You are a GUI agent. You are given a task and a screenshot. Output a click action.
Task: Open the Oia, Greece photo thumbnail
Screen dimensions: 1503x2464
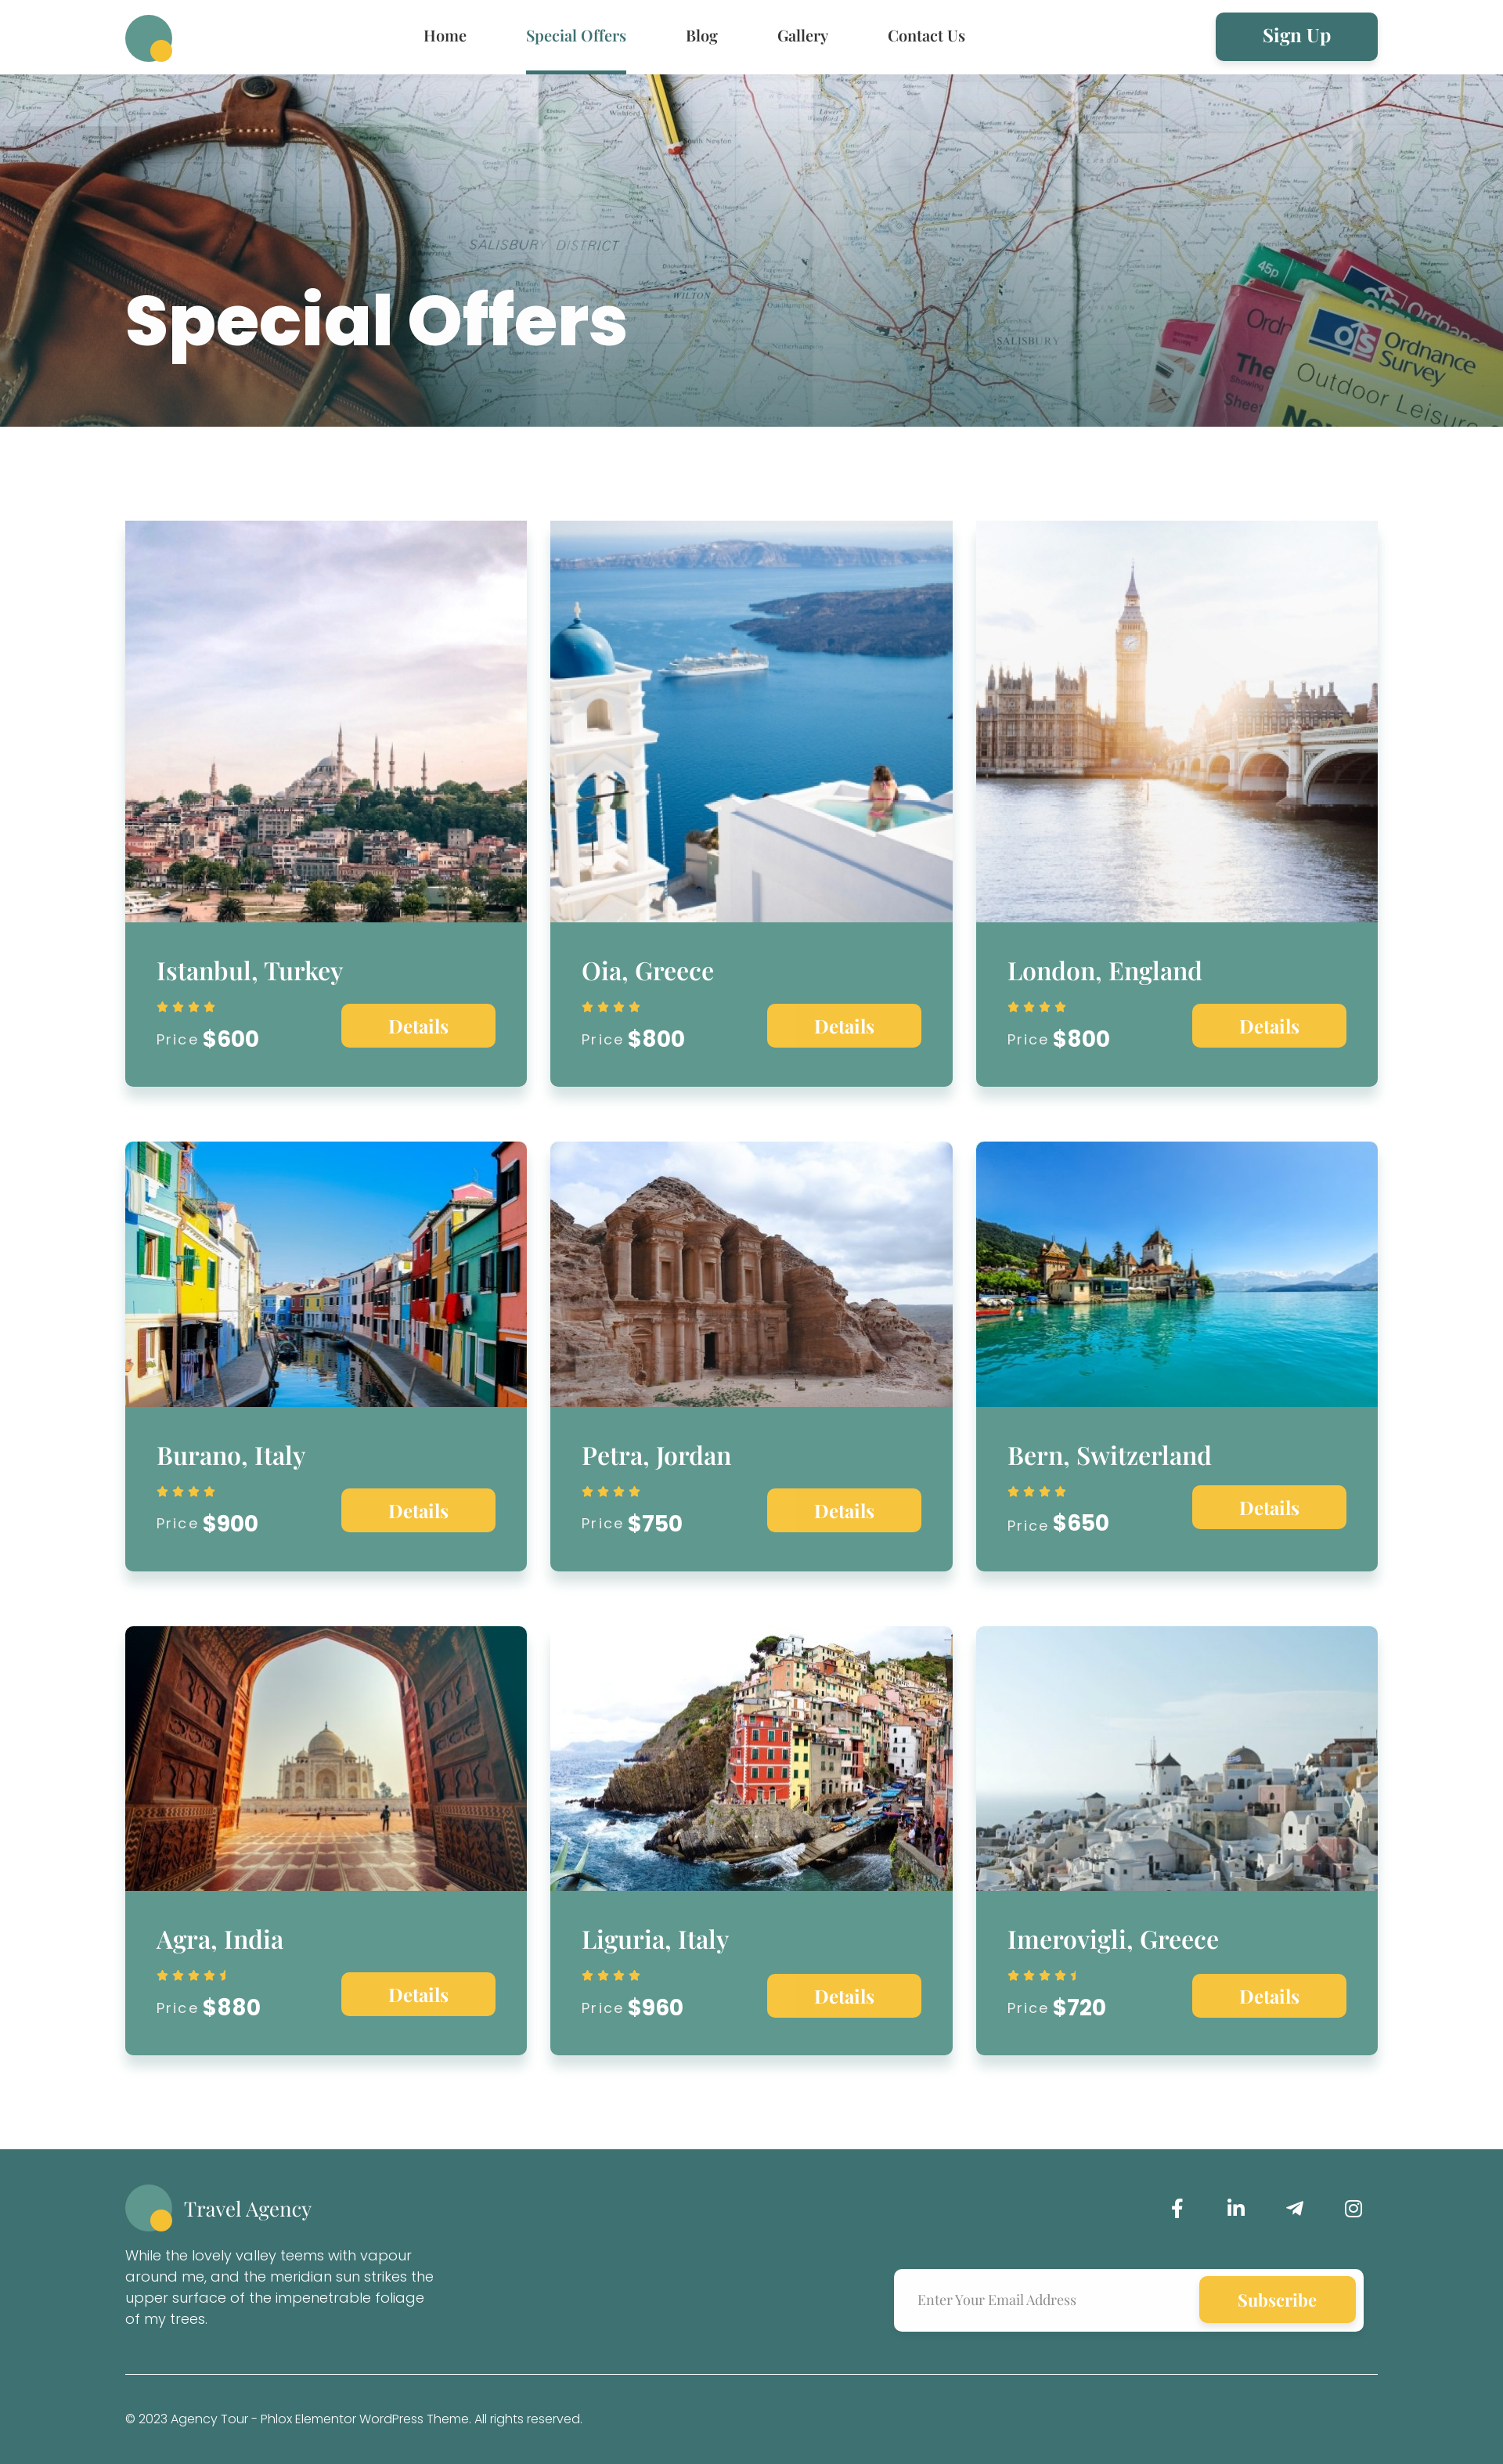(x=751, y=721)
